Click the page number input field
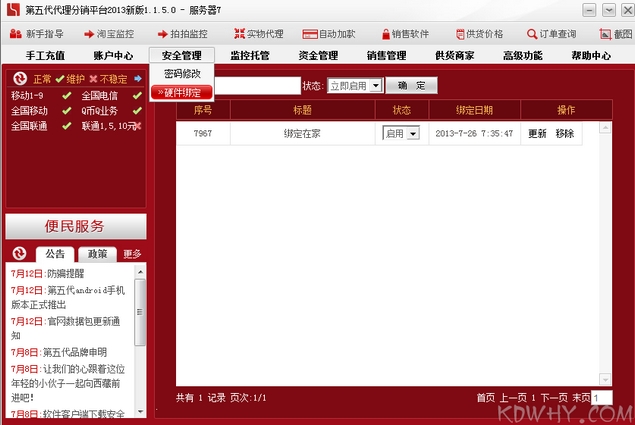This screenshot has height=425, width=635. click(x=601, y=398)
